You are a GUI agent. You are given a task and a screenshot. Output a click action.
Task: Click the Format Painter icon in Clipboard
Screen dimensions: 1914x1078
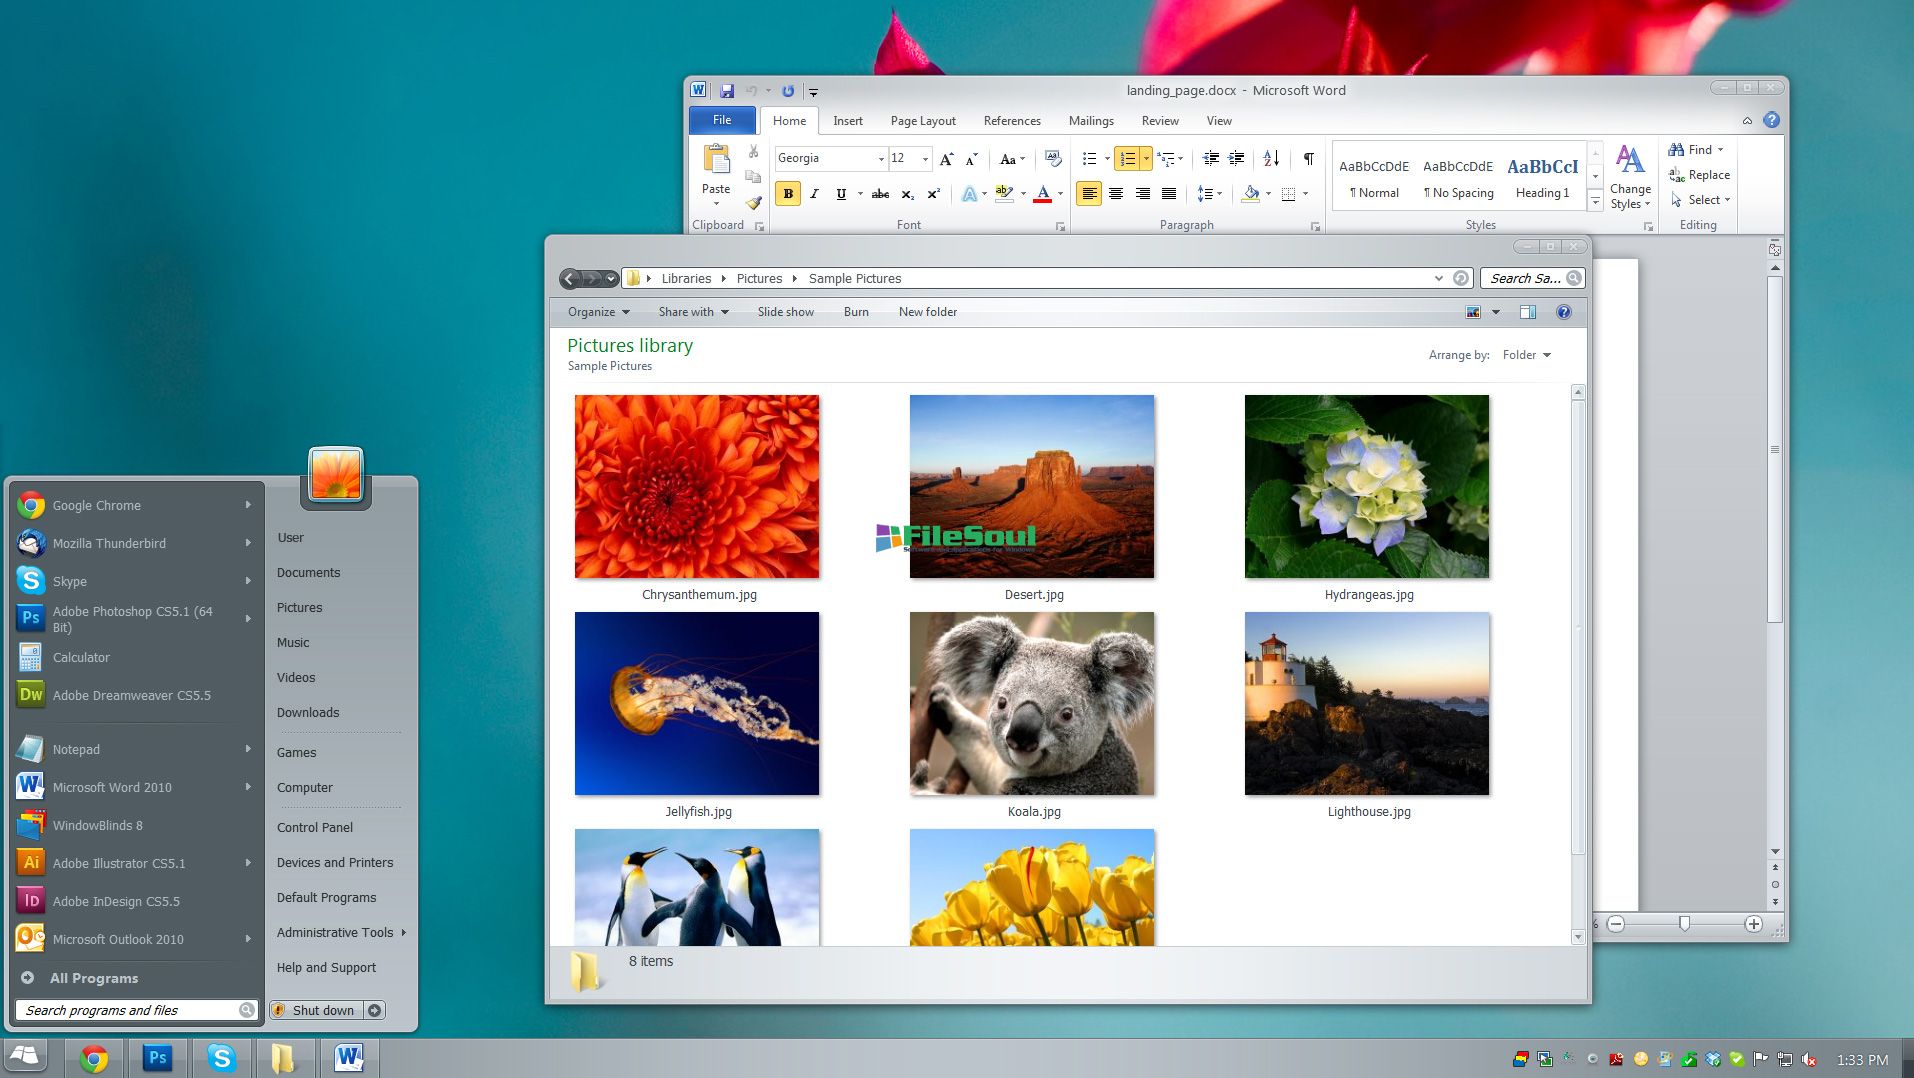753,203
